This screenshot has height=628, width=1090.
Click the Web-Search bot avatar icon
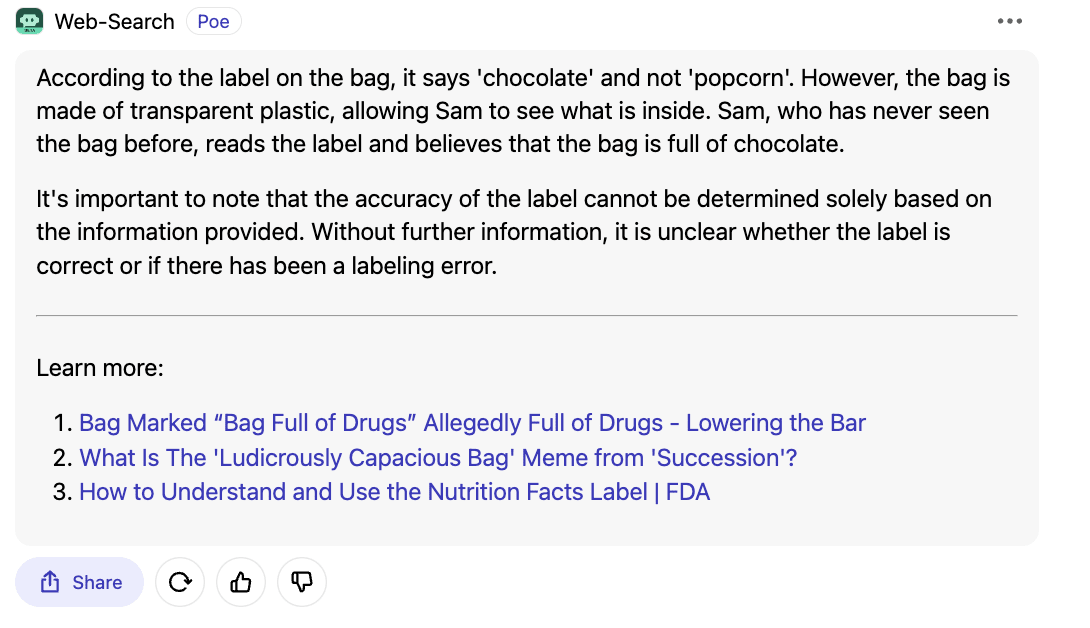tap(29, 21)
